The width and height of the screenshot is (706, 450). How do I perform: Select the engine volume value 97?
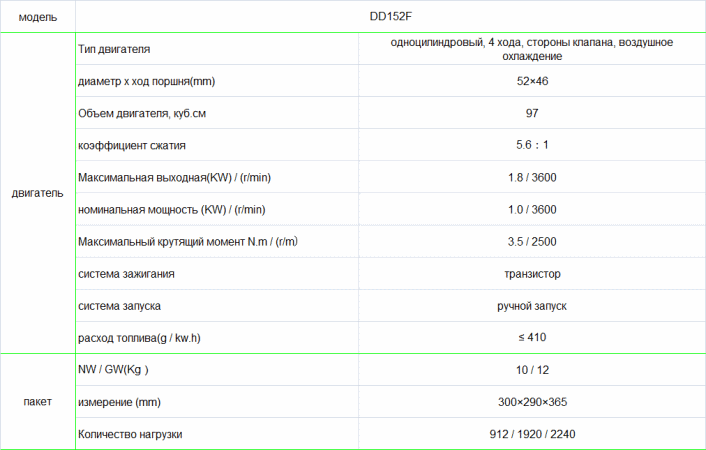[532, 113]
